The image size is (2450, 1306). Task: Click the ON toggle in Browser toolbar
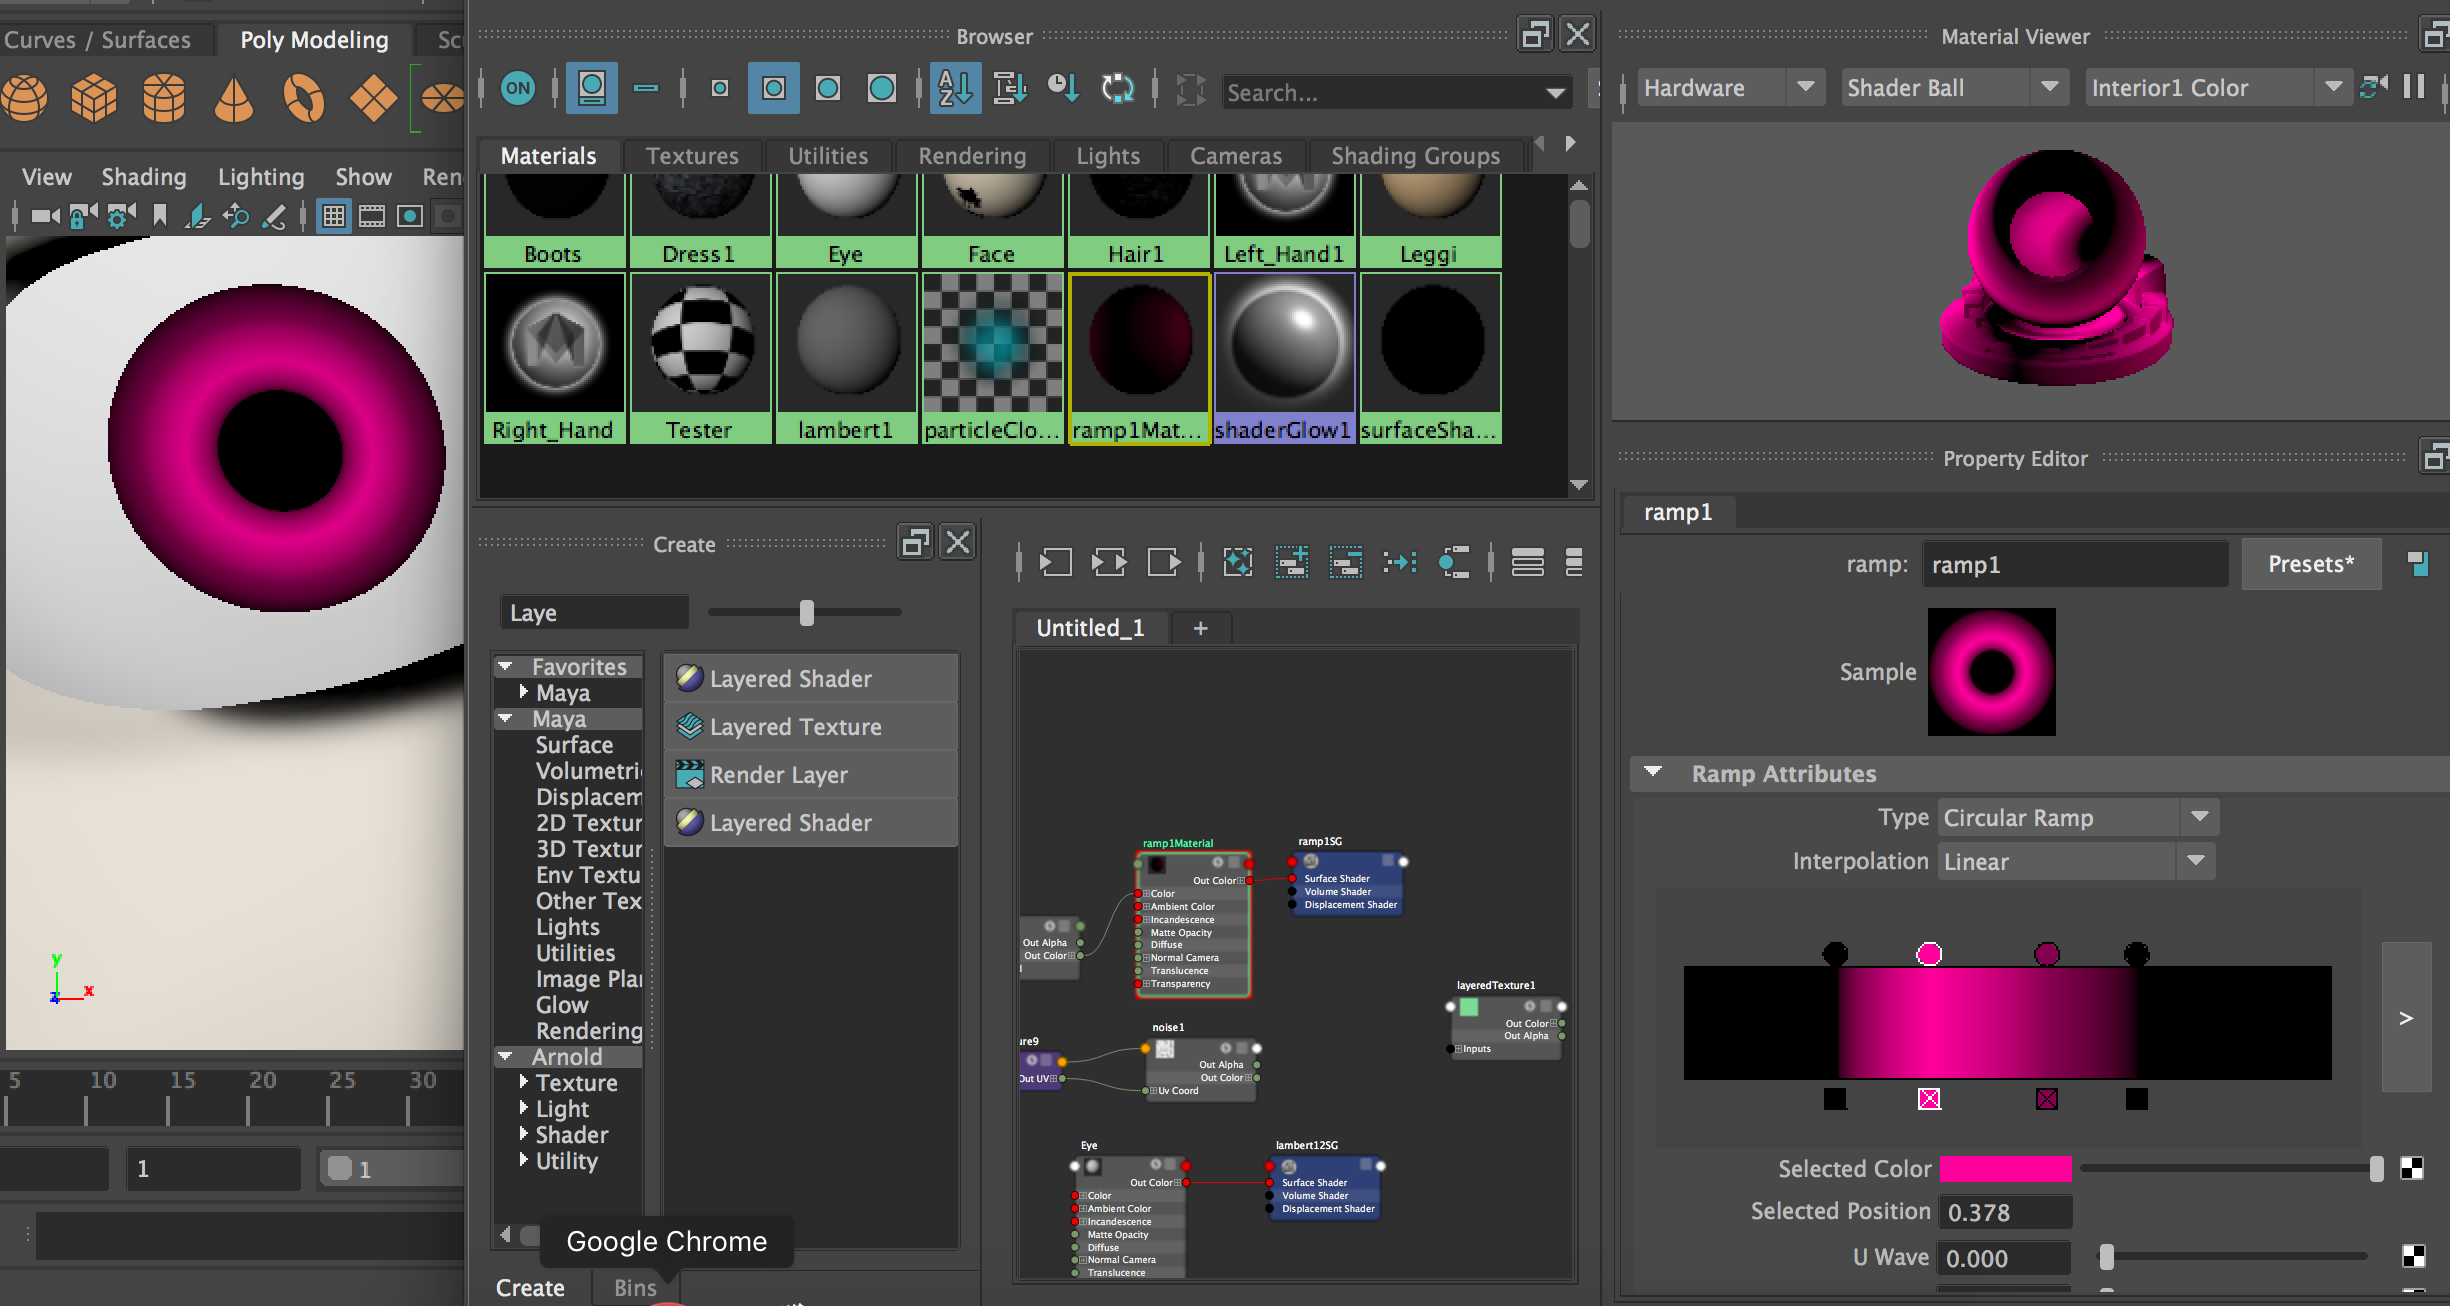tap(518, 88)
